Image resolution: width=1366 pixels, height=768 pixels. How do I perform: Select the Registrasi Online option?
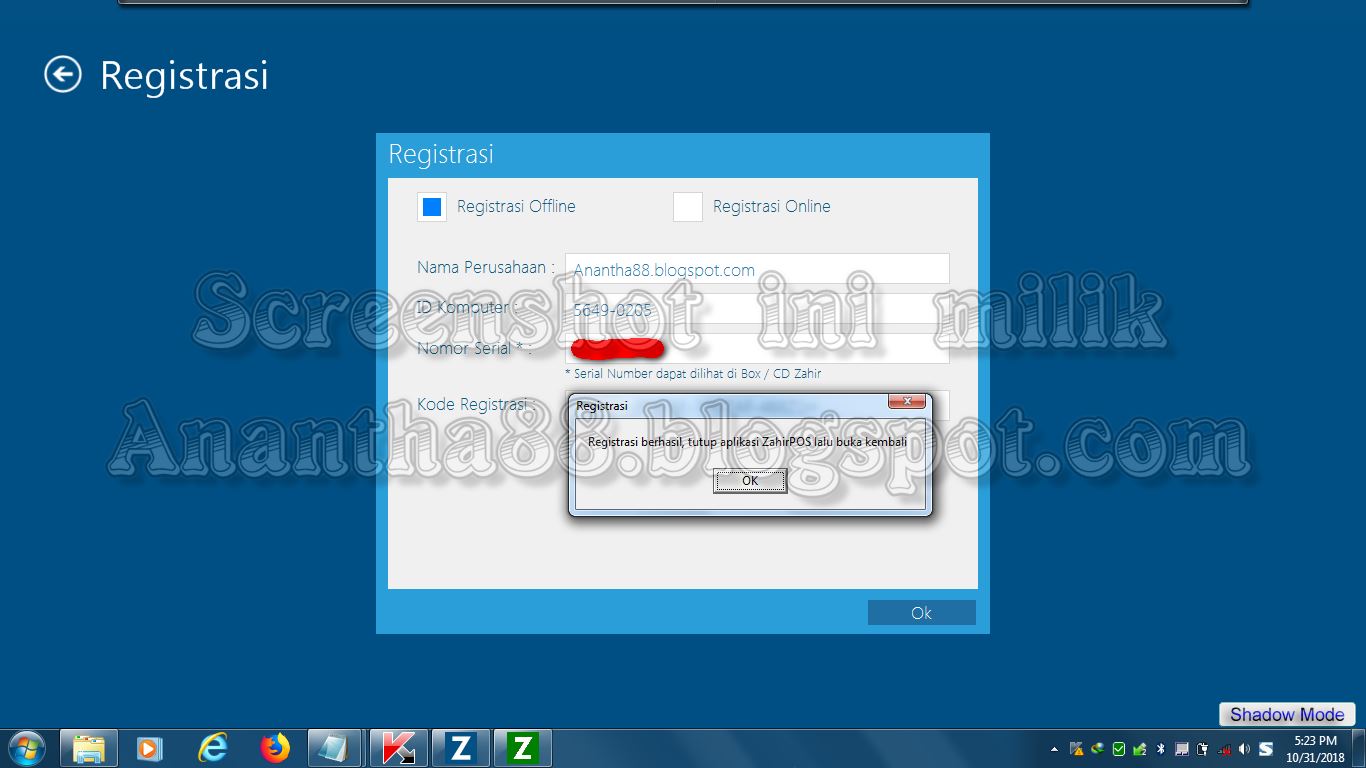[x=688, y=207]
